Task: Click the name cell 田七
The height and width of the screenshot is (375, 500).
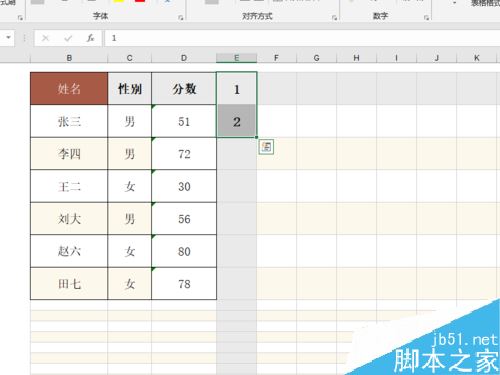Action: (69, 284)
